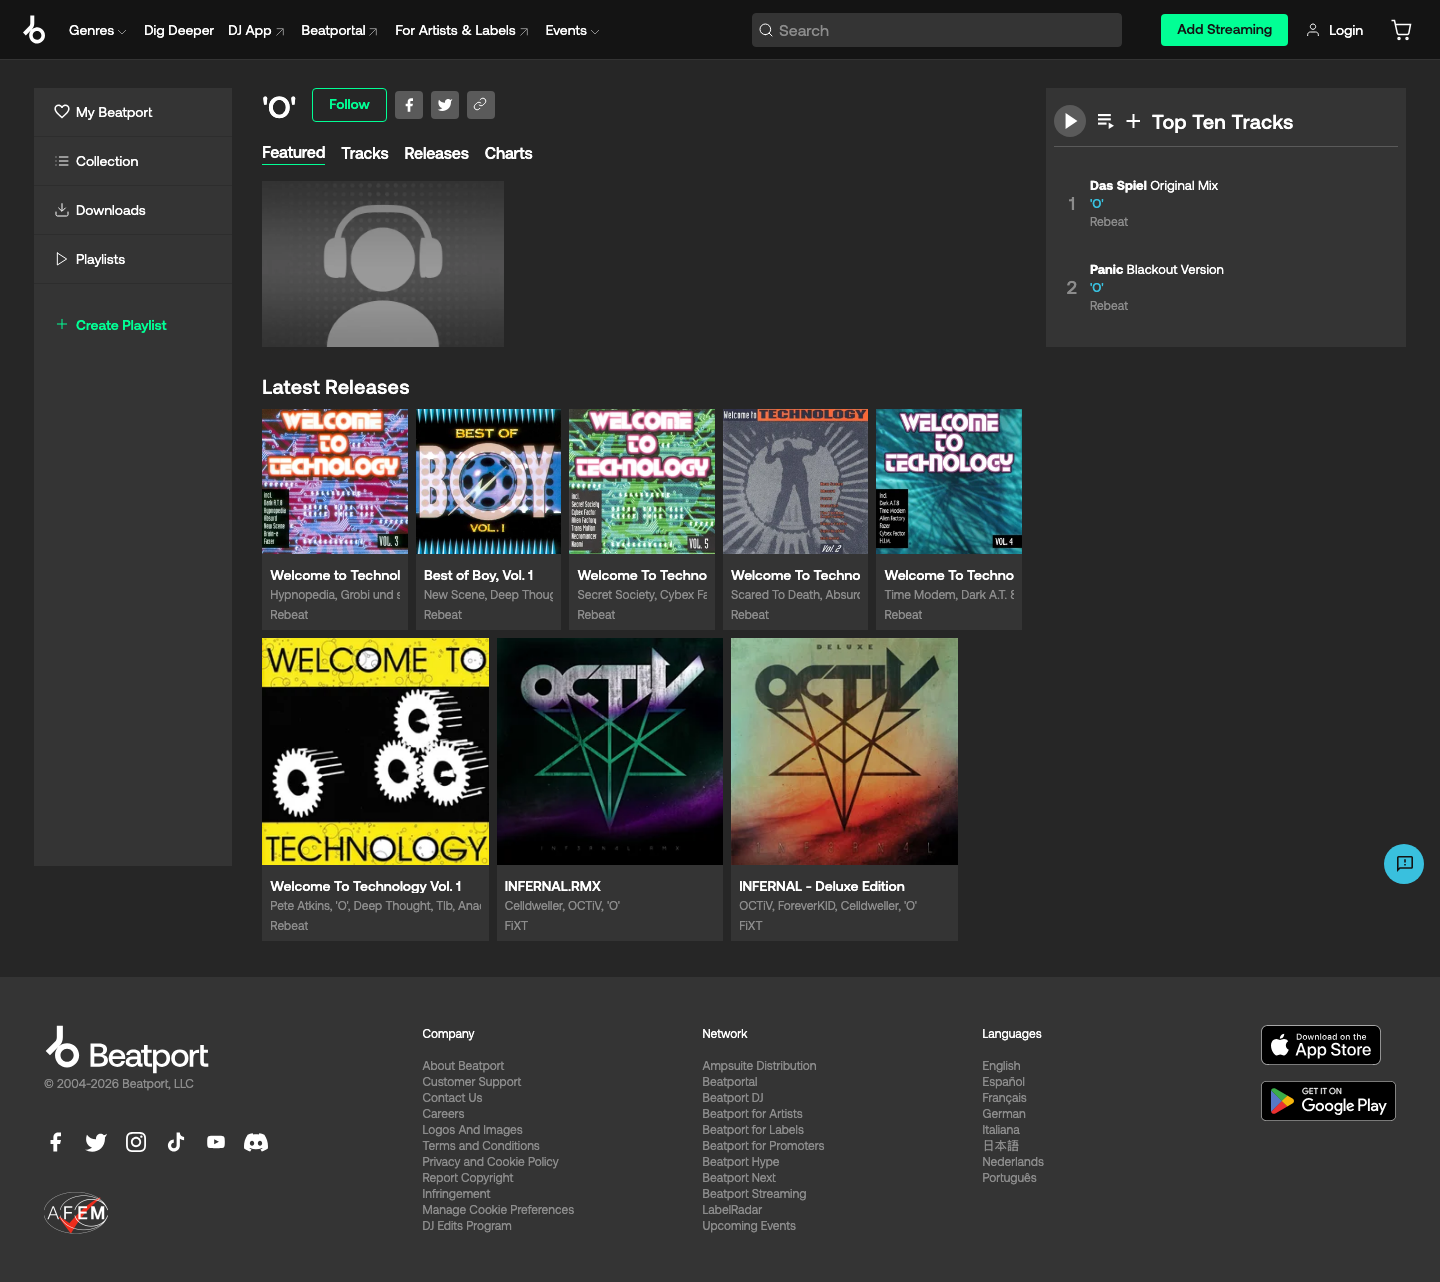Open Beatport TikTok page in footer

click(176, 1142)
